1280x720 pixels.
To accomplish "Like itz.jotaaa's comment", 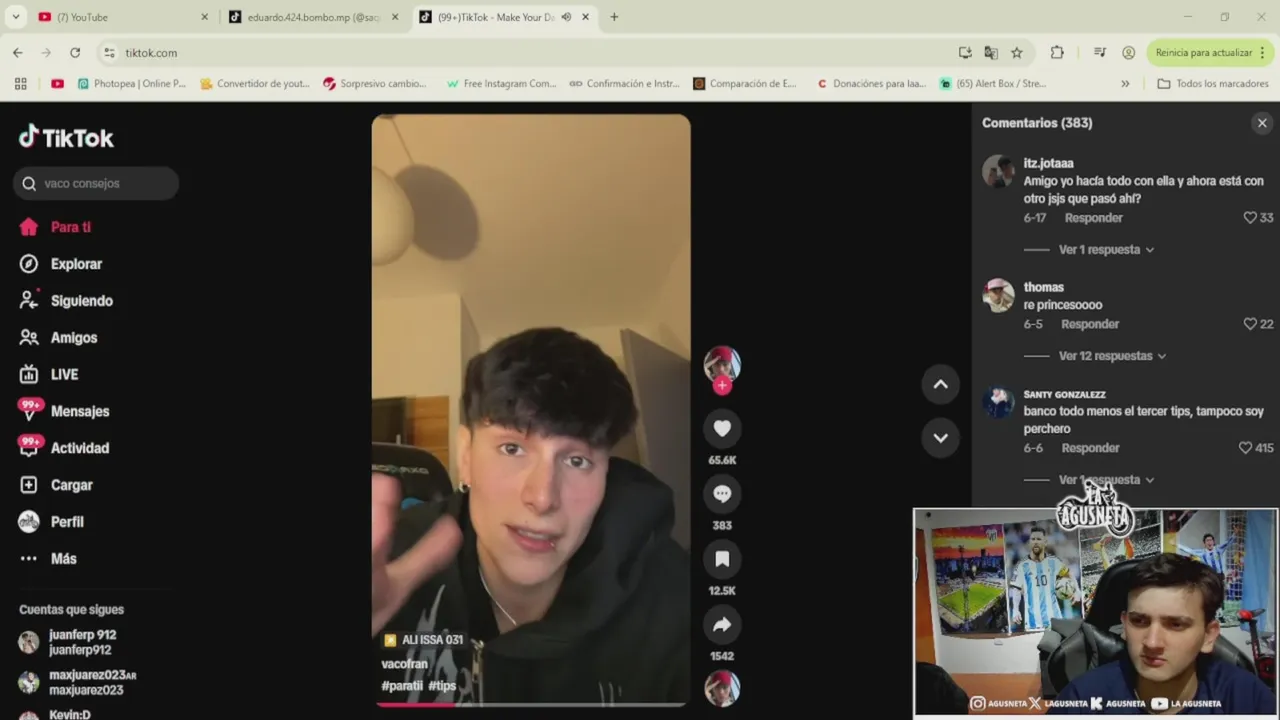I will (x=1249, y=218).
